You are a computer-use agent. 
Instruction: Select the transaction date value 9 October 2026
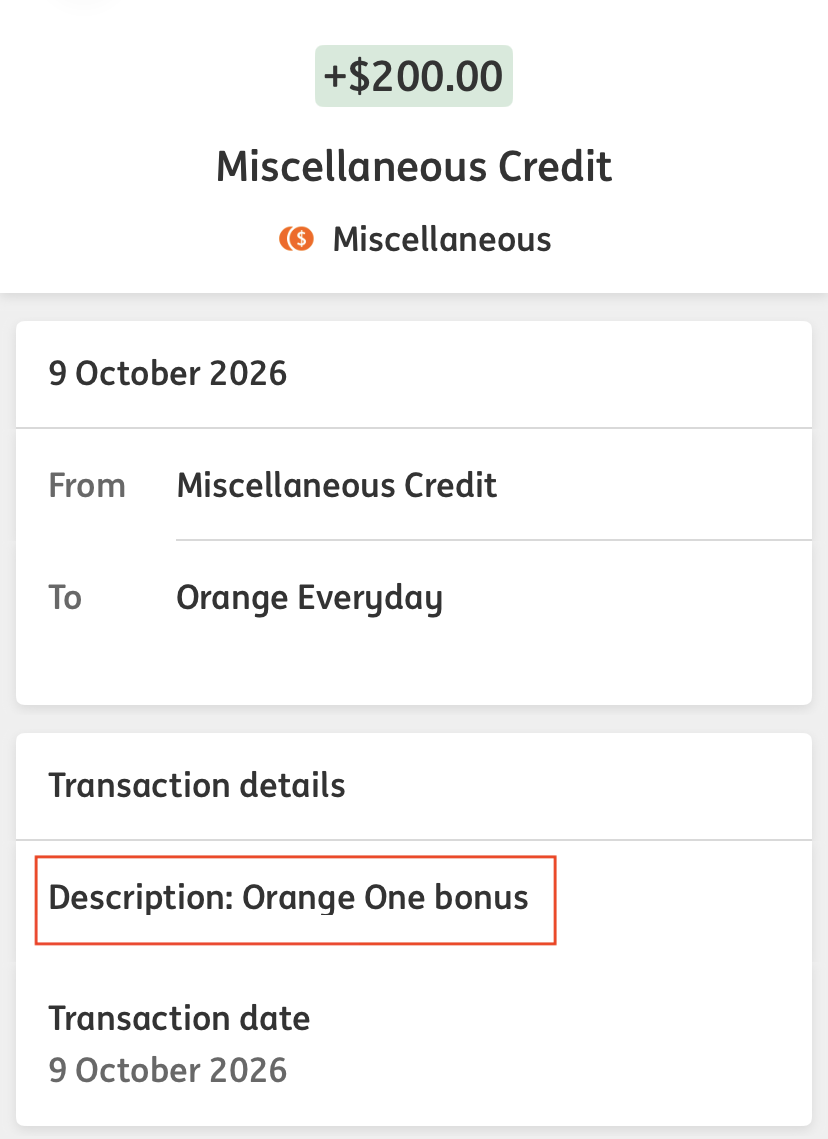click(168, 1070)
